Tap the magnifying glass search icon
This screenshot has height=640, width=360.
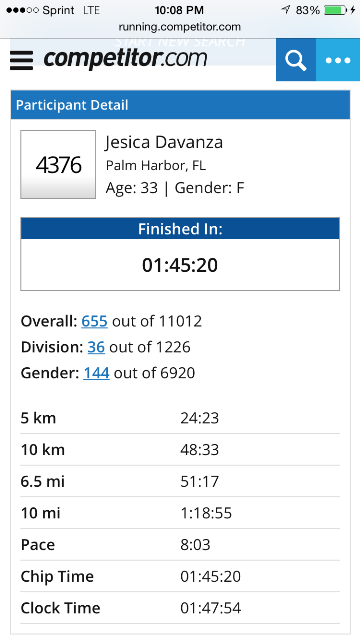(x=296, y=60)
